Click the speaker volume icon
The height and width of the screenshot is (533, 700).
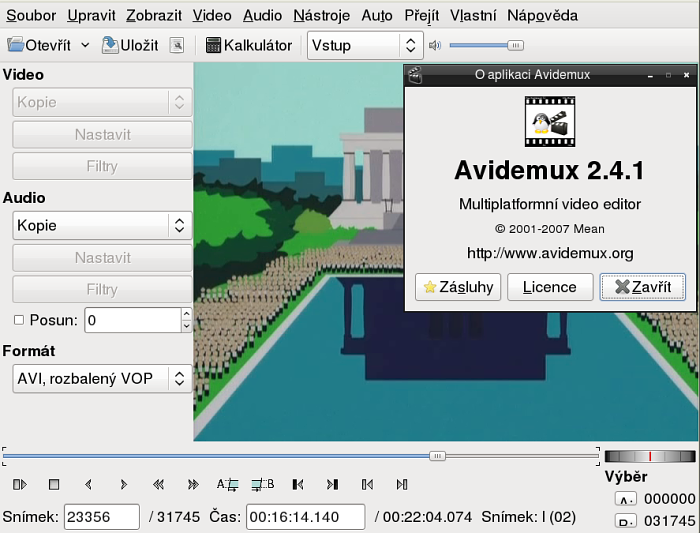(x=434, y=45)
